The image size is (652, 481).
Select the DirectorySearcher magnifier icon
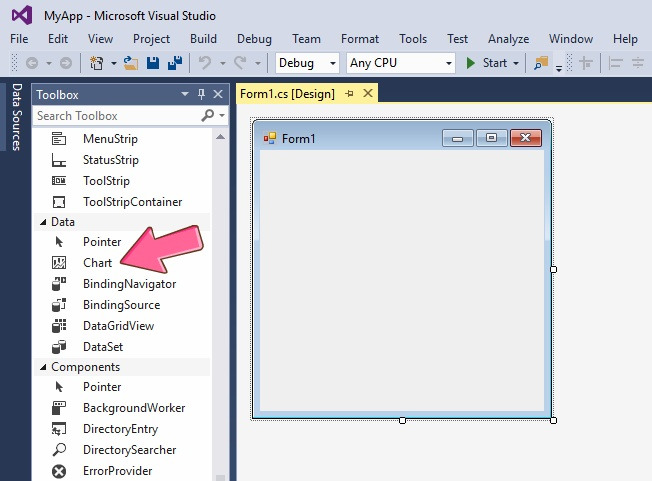click(59, 450)
